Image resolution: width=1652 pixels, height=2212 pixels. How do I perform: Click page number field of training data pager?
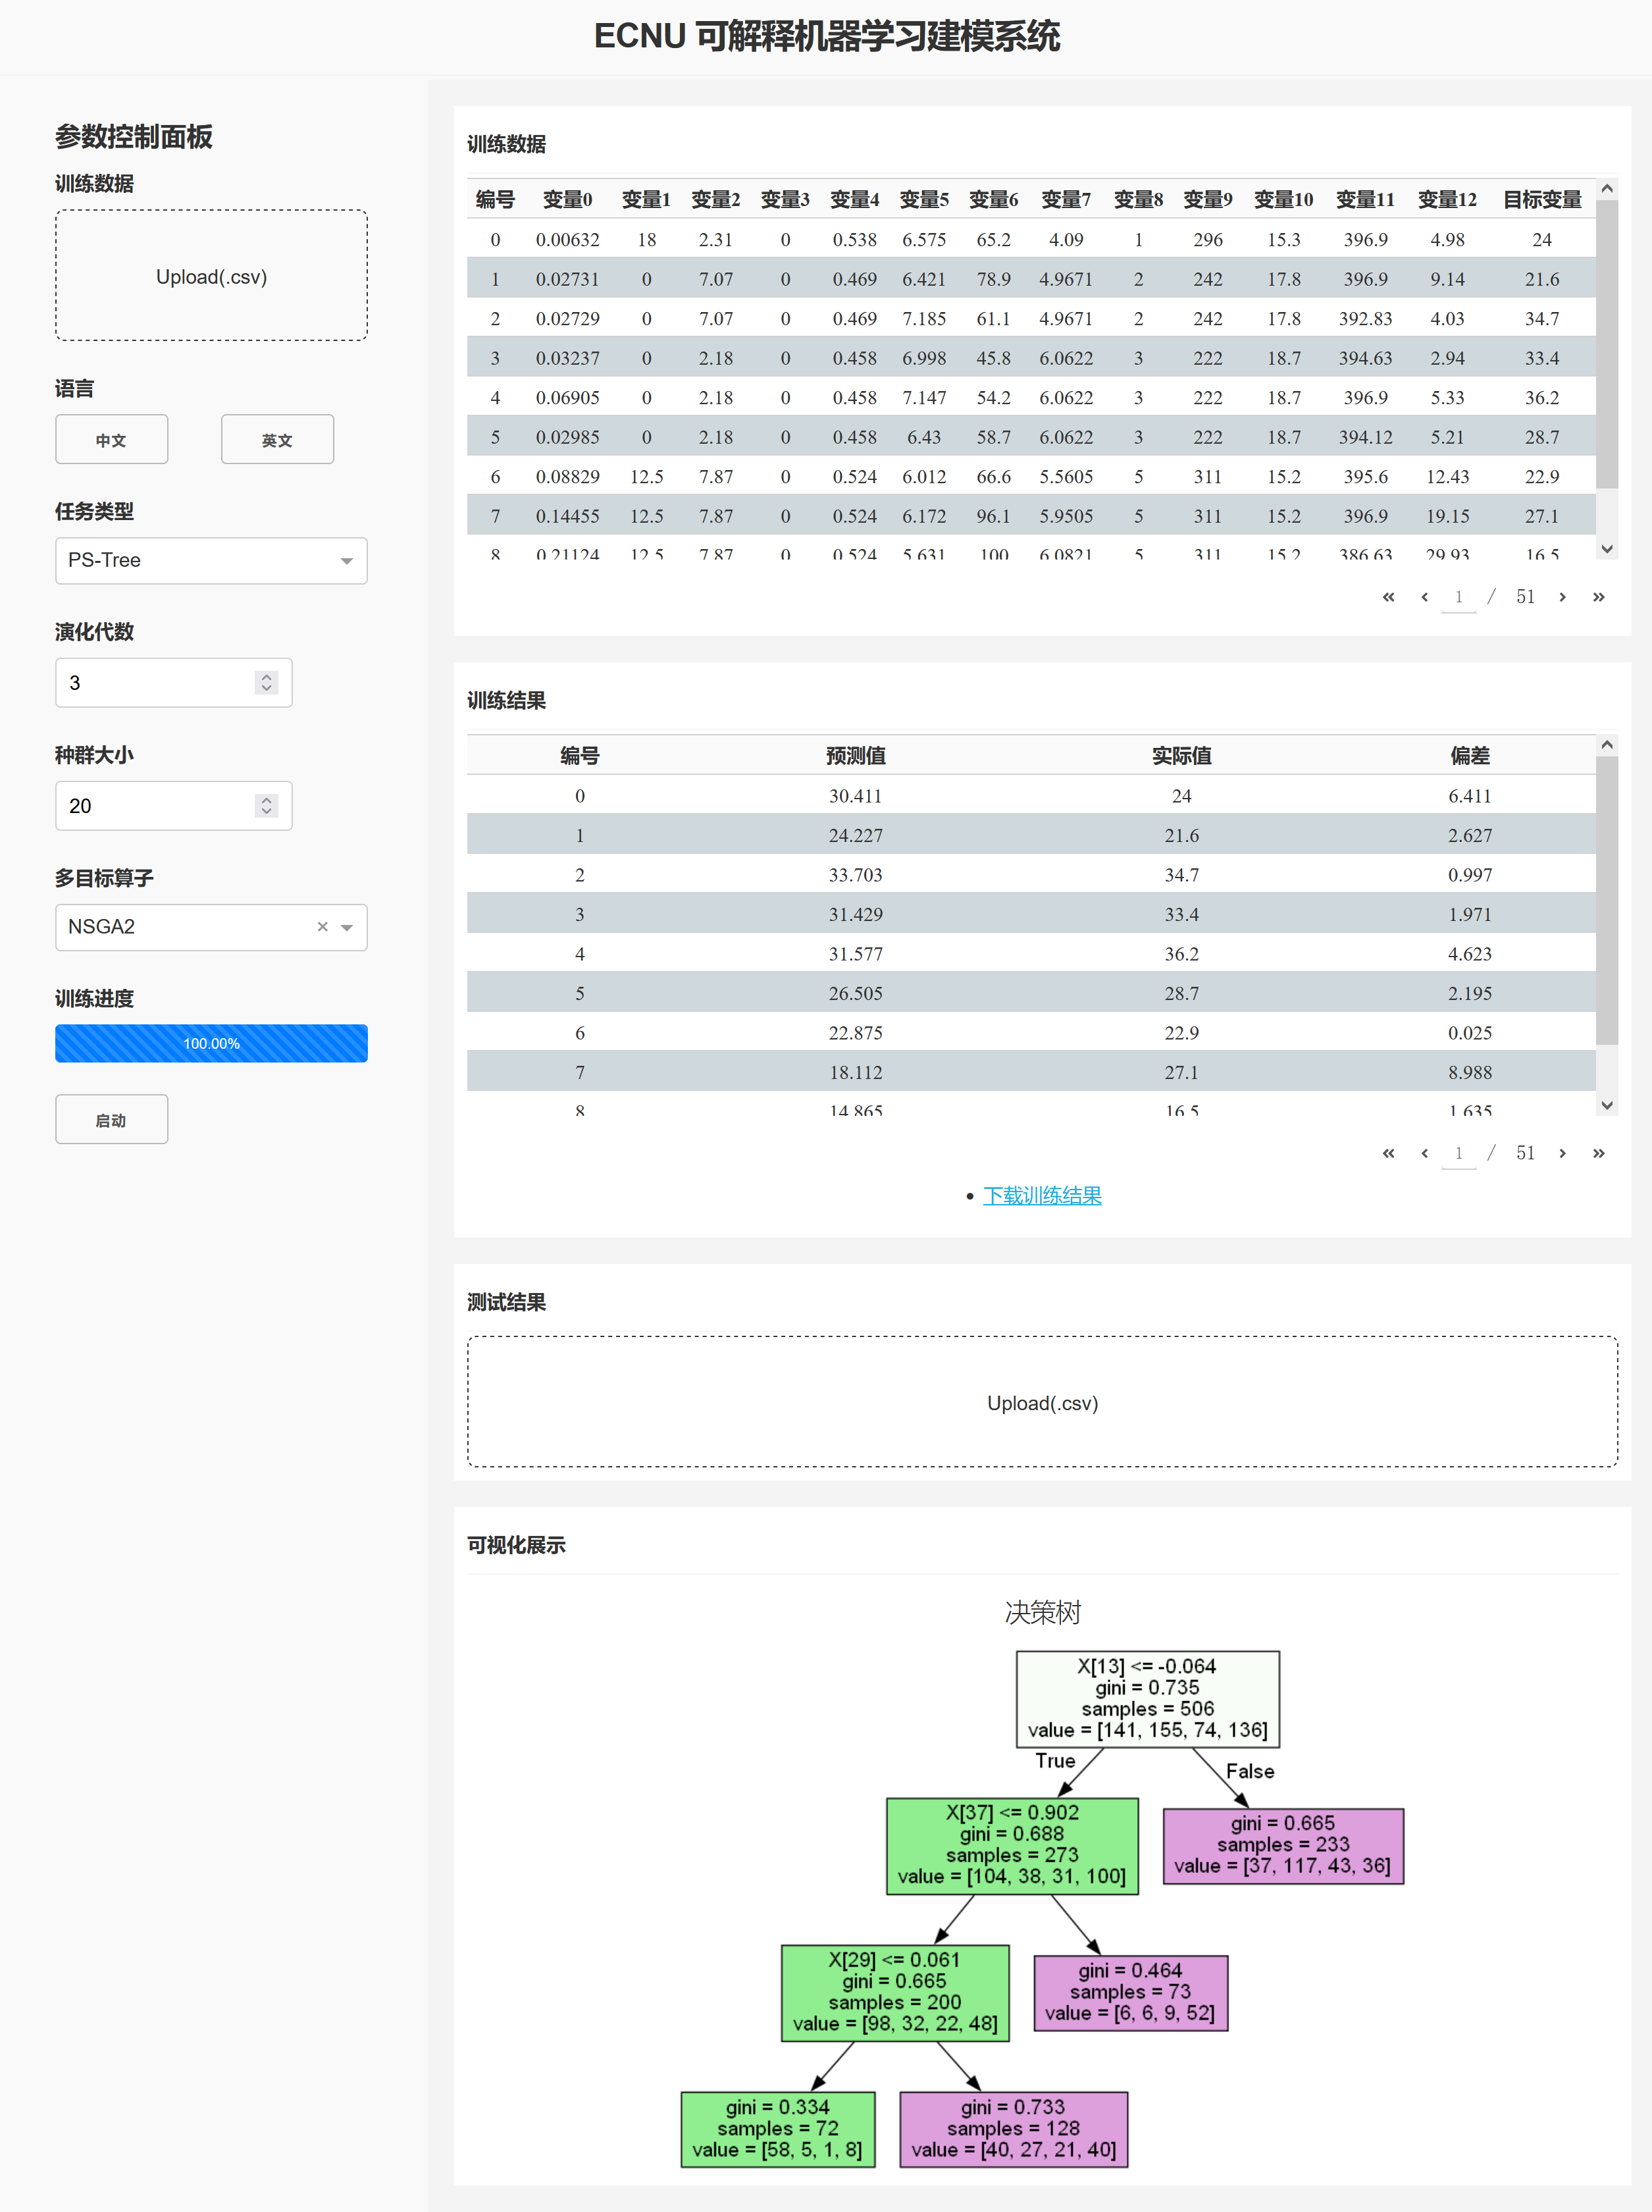coord(1458,597)
